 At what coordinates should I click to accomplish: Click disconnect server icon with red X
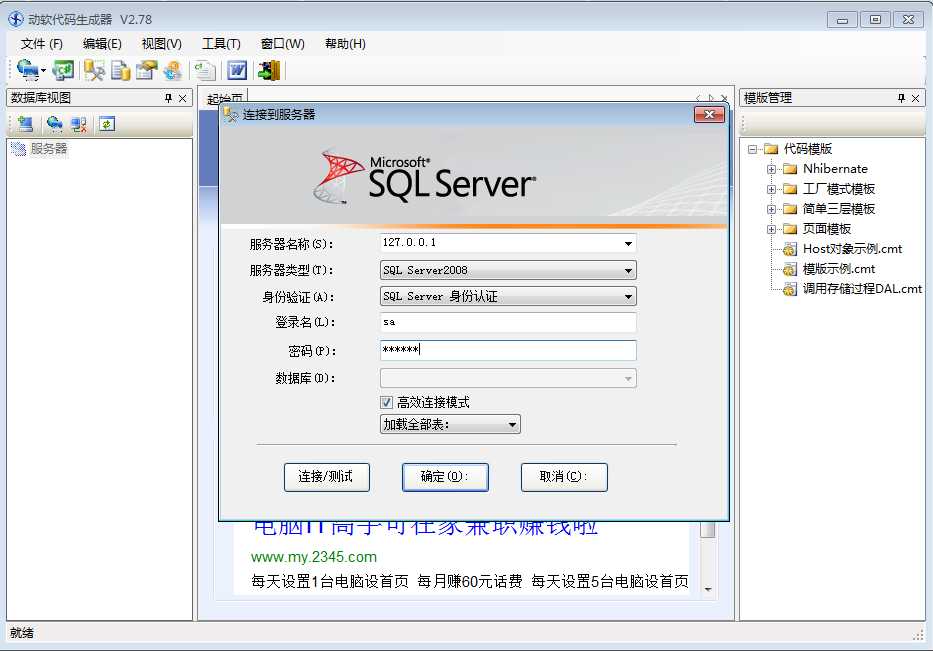pos(79,124)
